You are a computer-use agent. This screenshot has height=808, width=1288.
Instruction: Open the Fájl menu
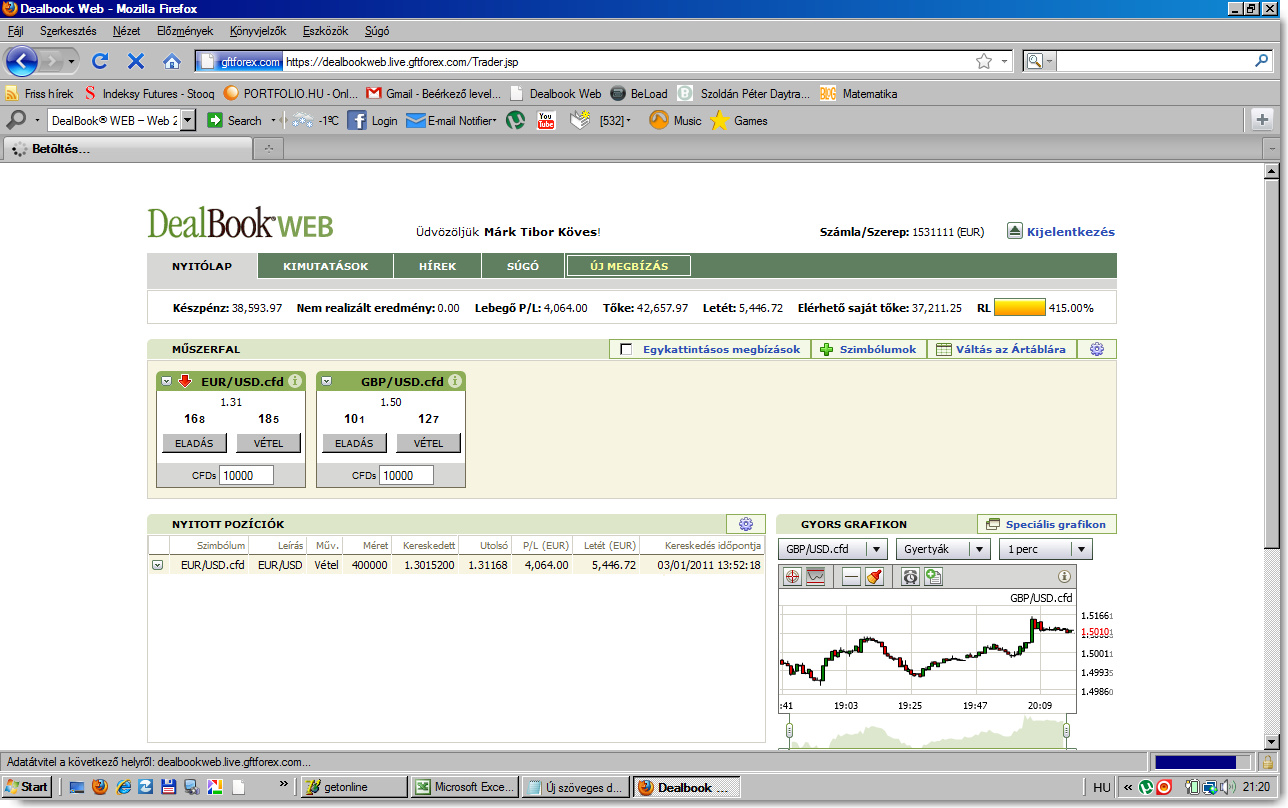pyautogui.click(x=15, y=31)
